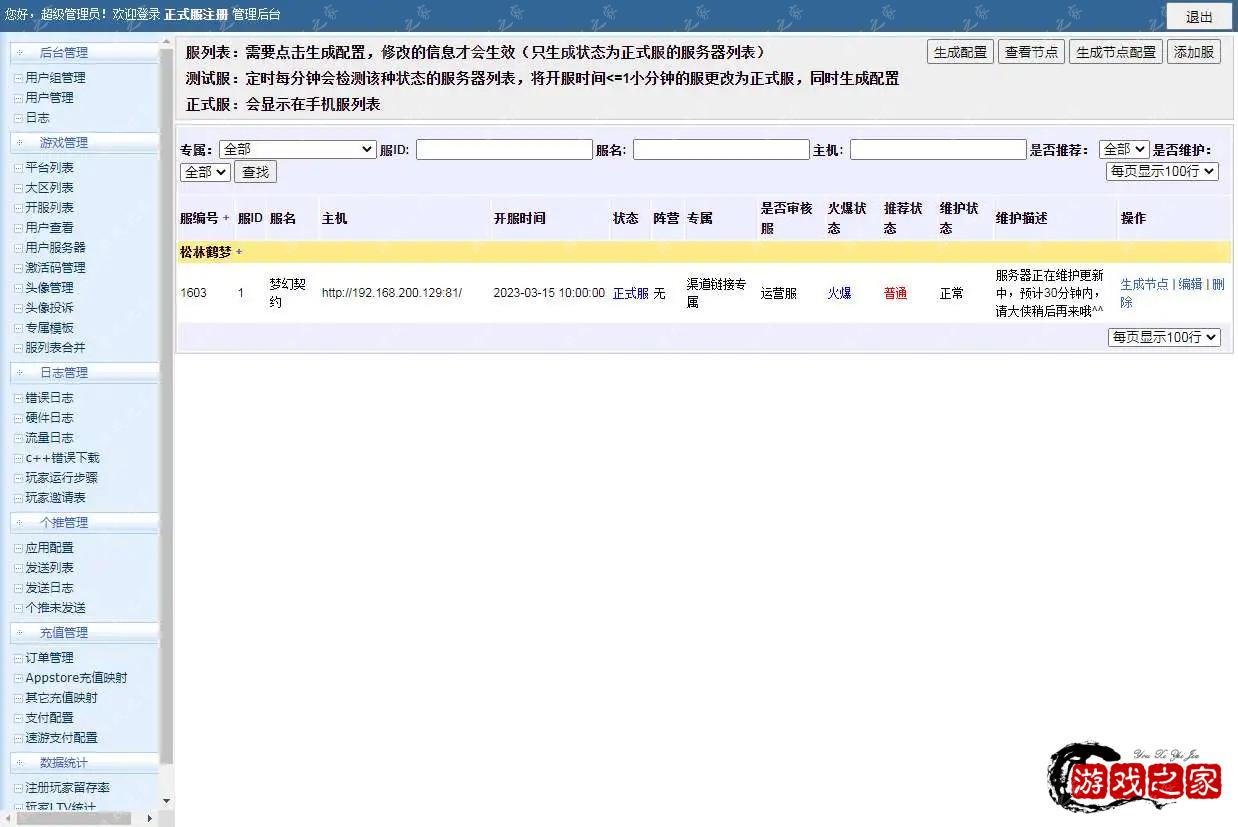Open the 是否推荐 dropdown
Viewport: 1238px width, 827px height.
tap(1123, 149)
